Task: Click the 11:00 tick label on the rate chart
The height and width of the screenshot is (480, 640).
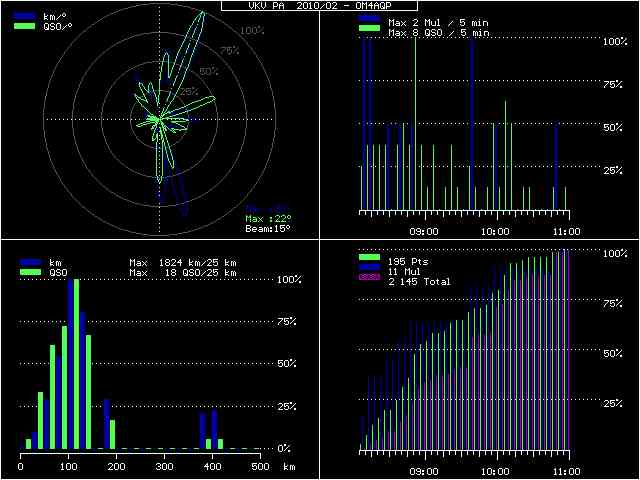Action: [565, 231]
